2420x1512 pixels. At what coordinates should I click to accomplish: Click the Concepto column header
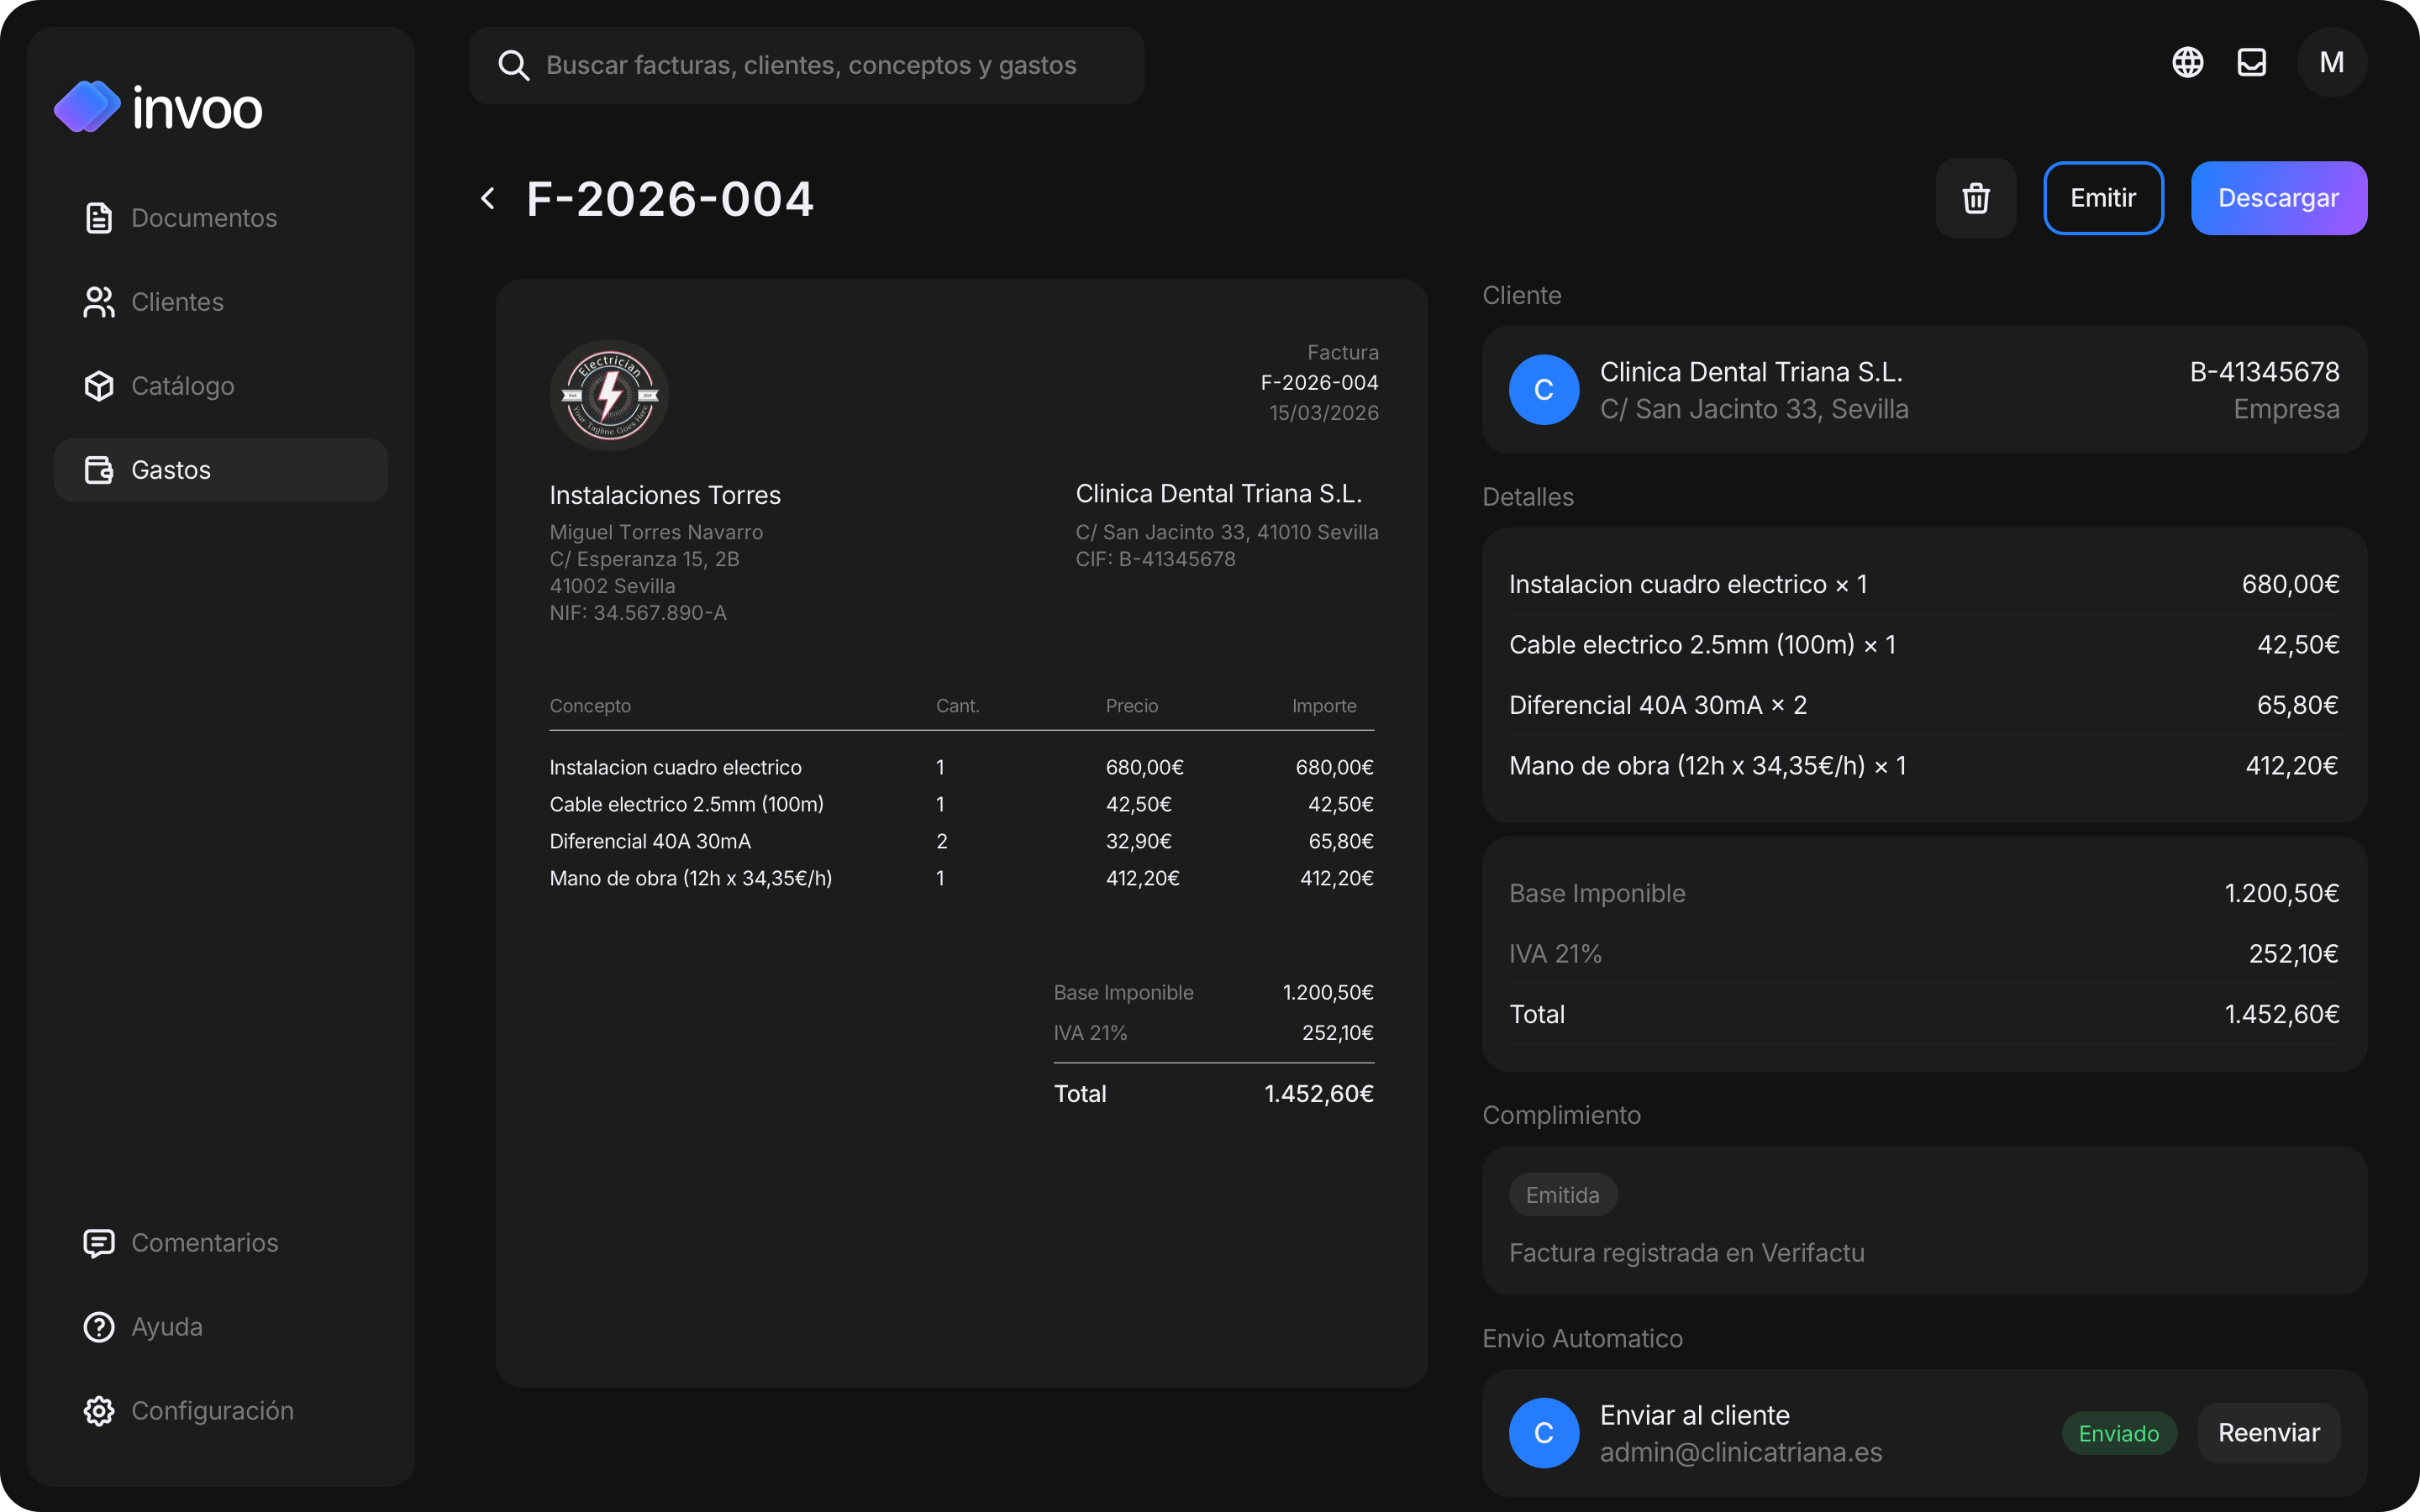coord(590,706)
